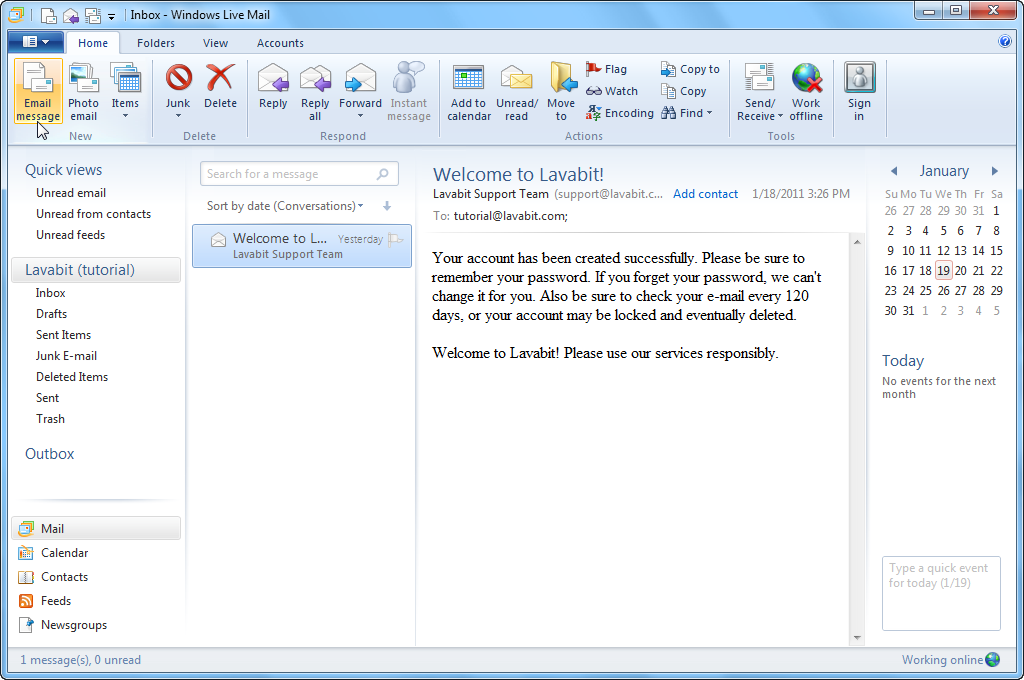Reply to the Lavabit message
1024x680 pixels.
(272, 90)
